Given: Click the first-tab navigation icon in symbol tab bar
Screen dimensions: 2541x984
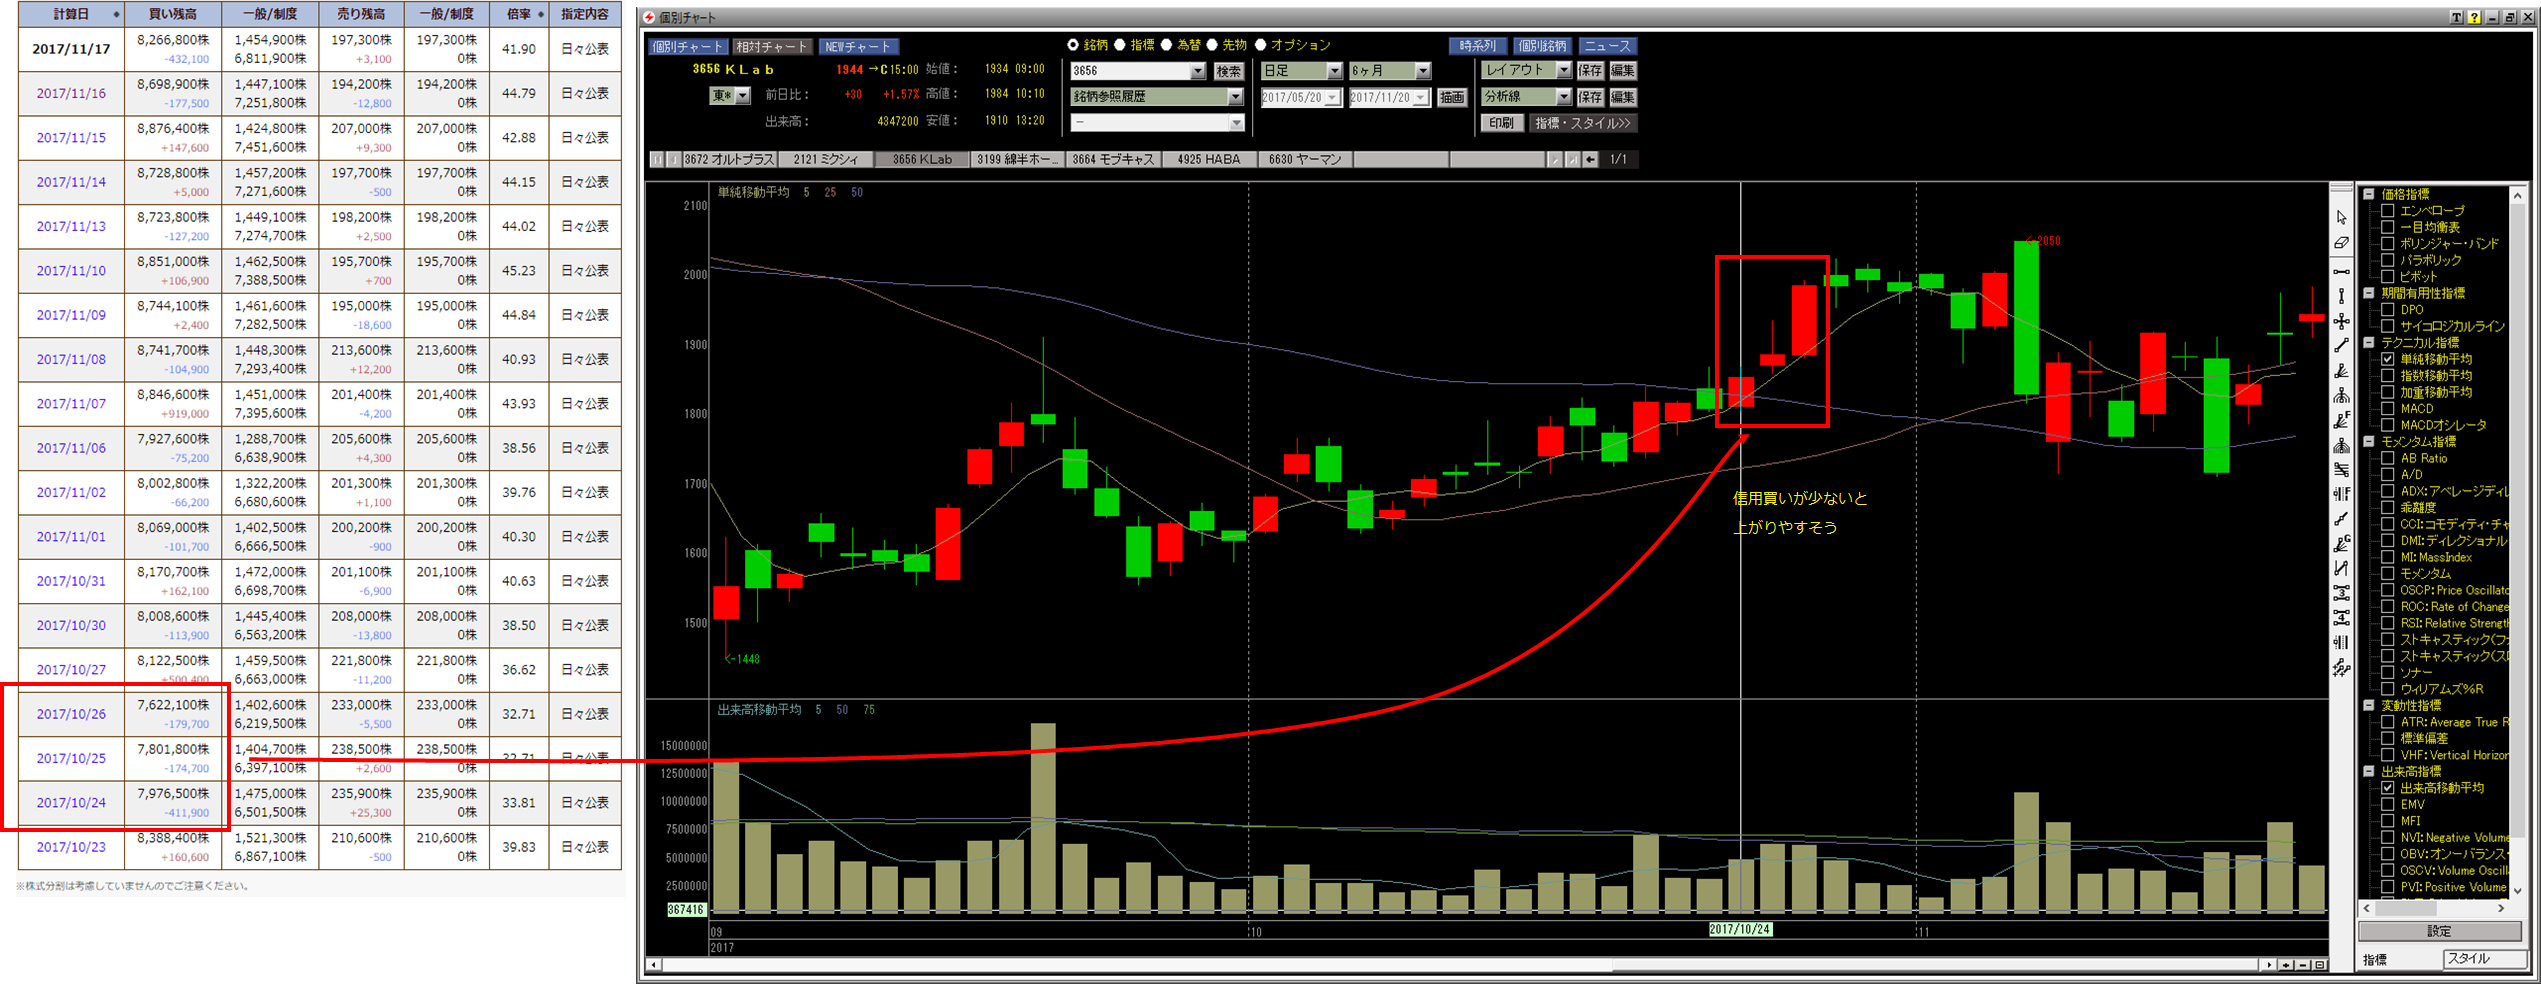Looking at the screenshot, I should [657, 159].
